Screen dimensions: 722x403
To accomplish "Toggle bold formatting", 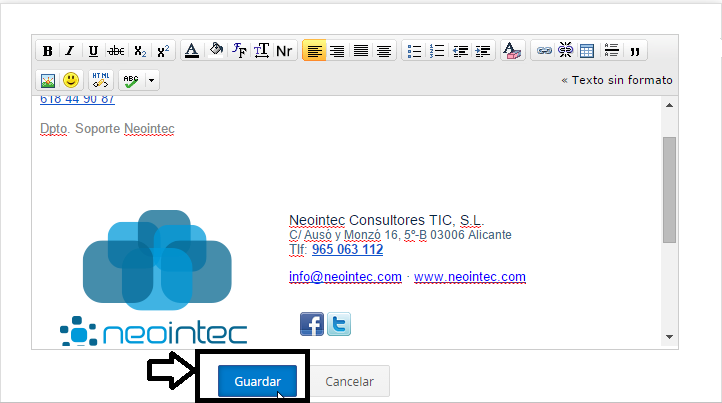I will pyautogui.click(x=47, y=51).
